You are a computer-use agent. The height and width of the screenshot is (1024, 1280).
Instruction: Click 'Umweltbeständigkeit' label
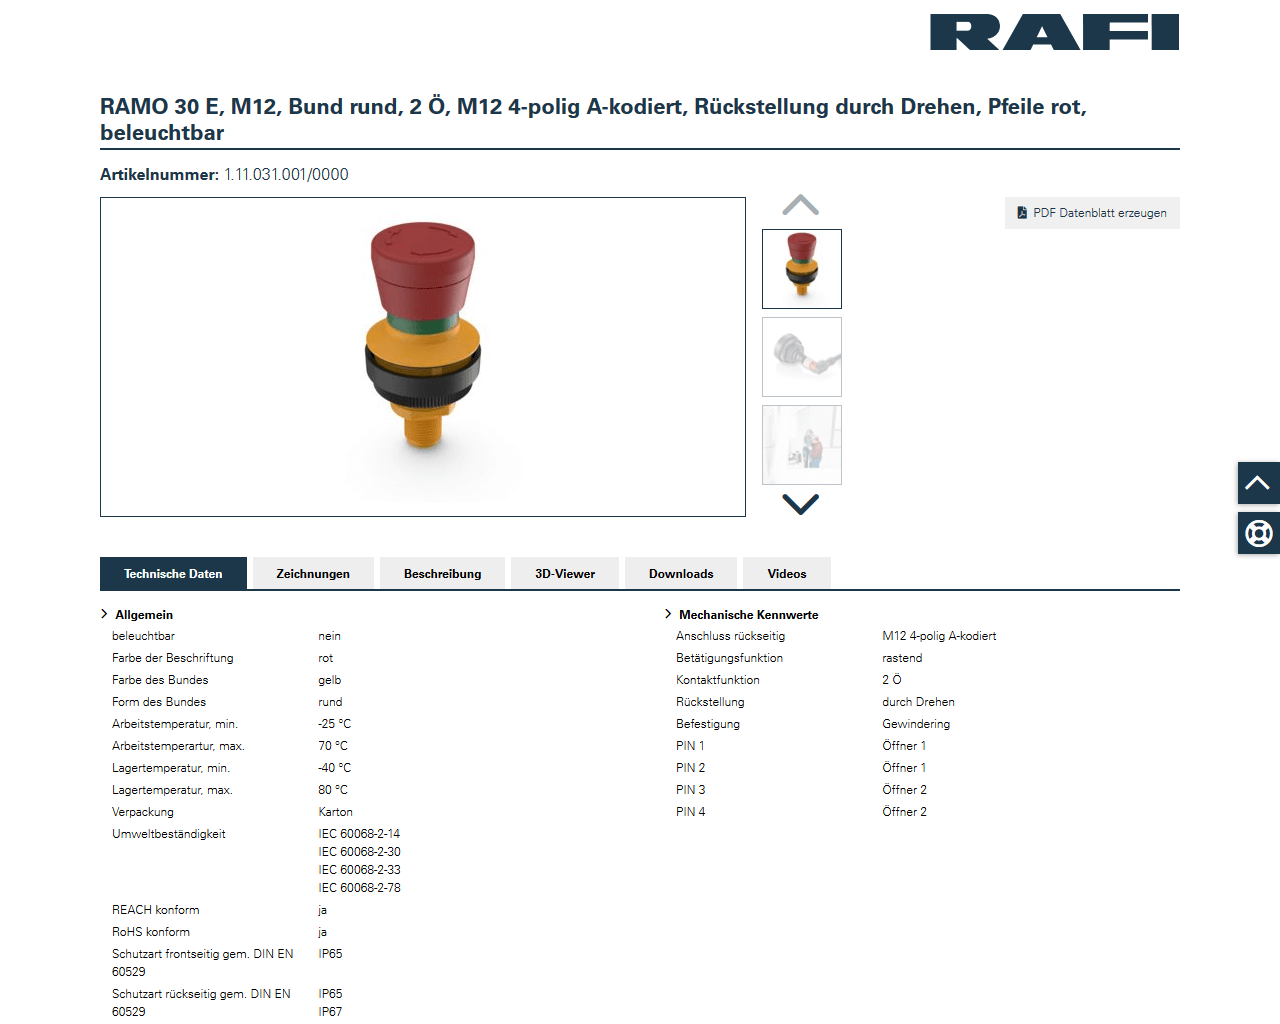(169, 834)
